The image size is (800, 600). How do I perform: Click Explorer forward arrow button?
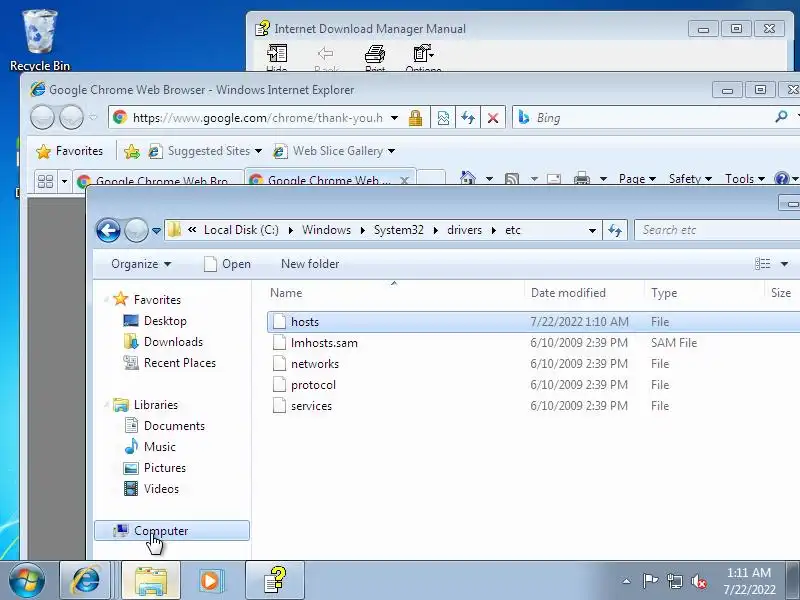[x=136, y=231]
